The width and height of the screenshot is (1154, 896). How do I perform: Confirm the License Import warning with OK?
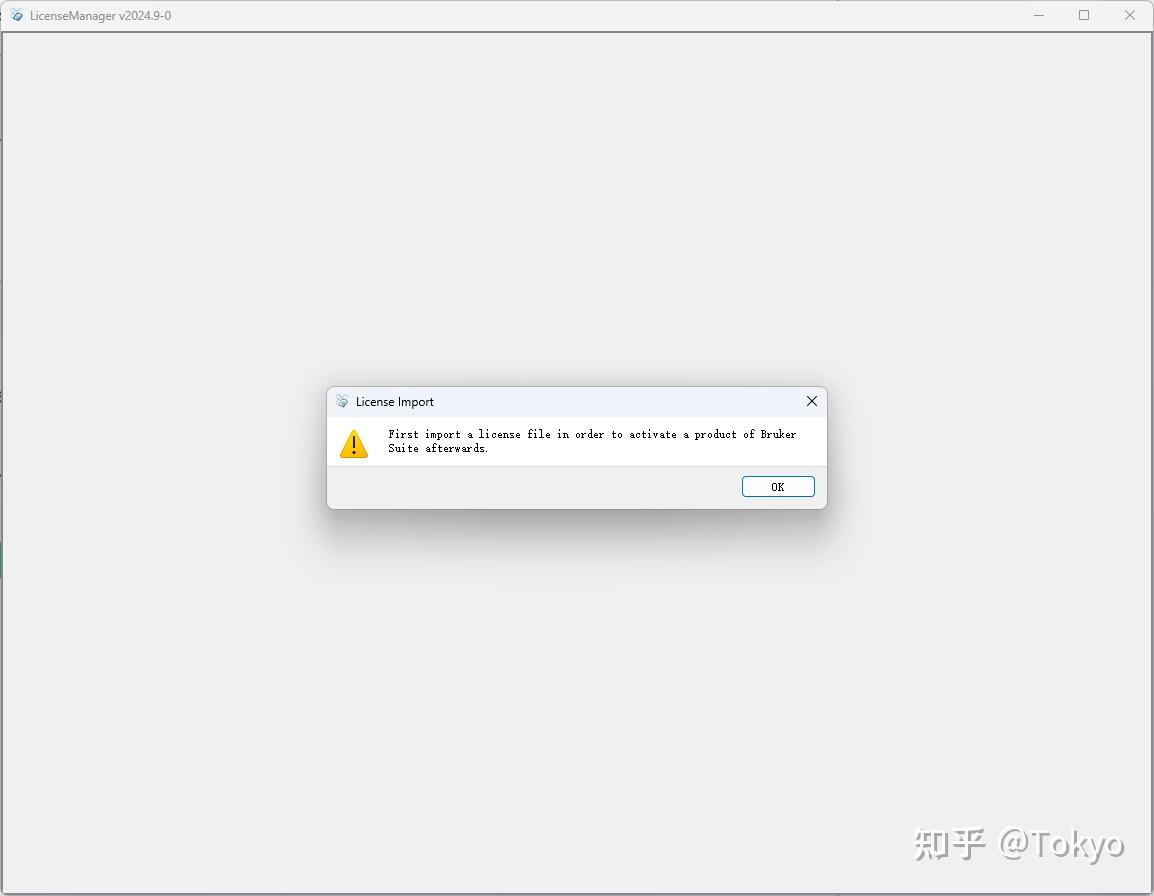778,487
